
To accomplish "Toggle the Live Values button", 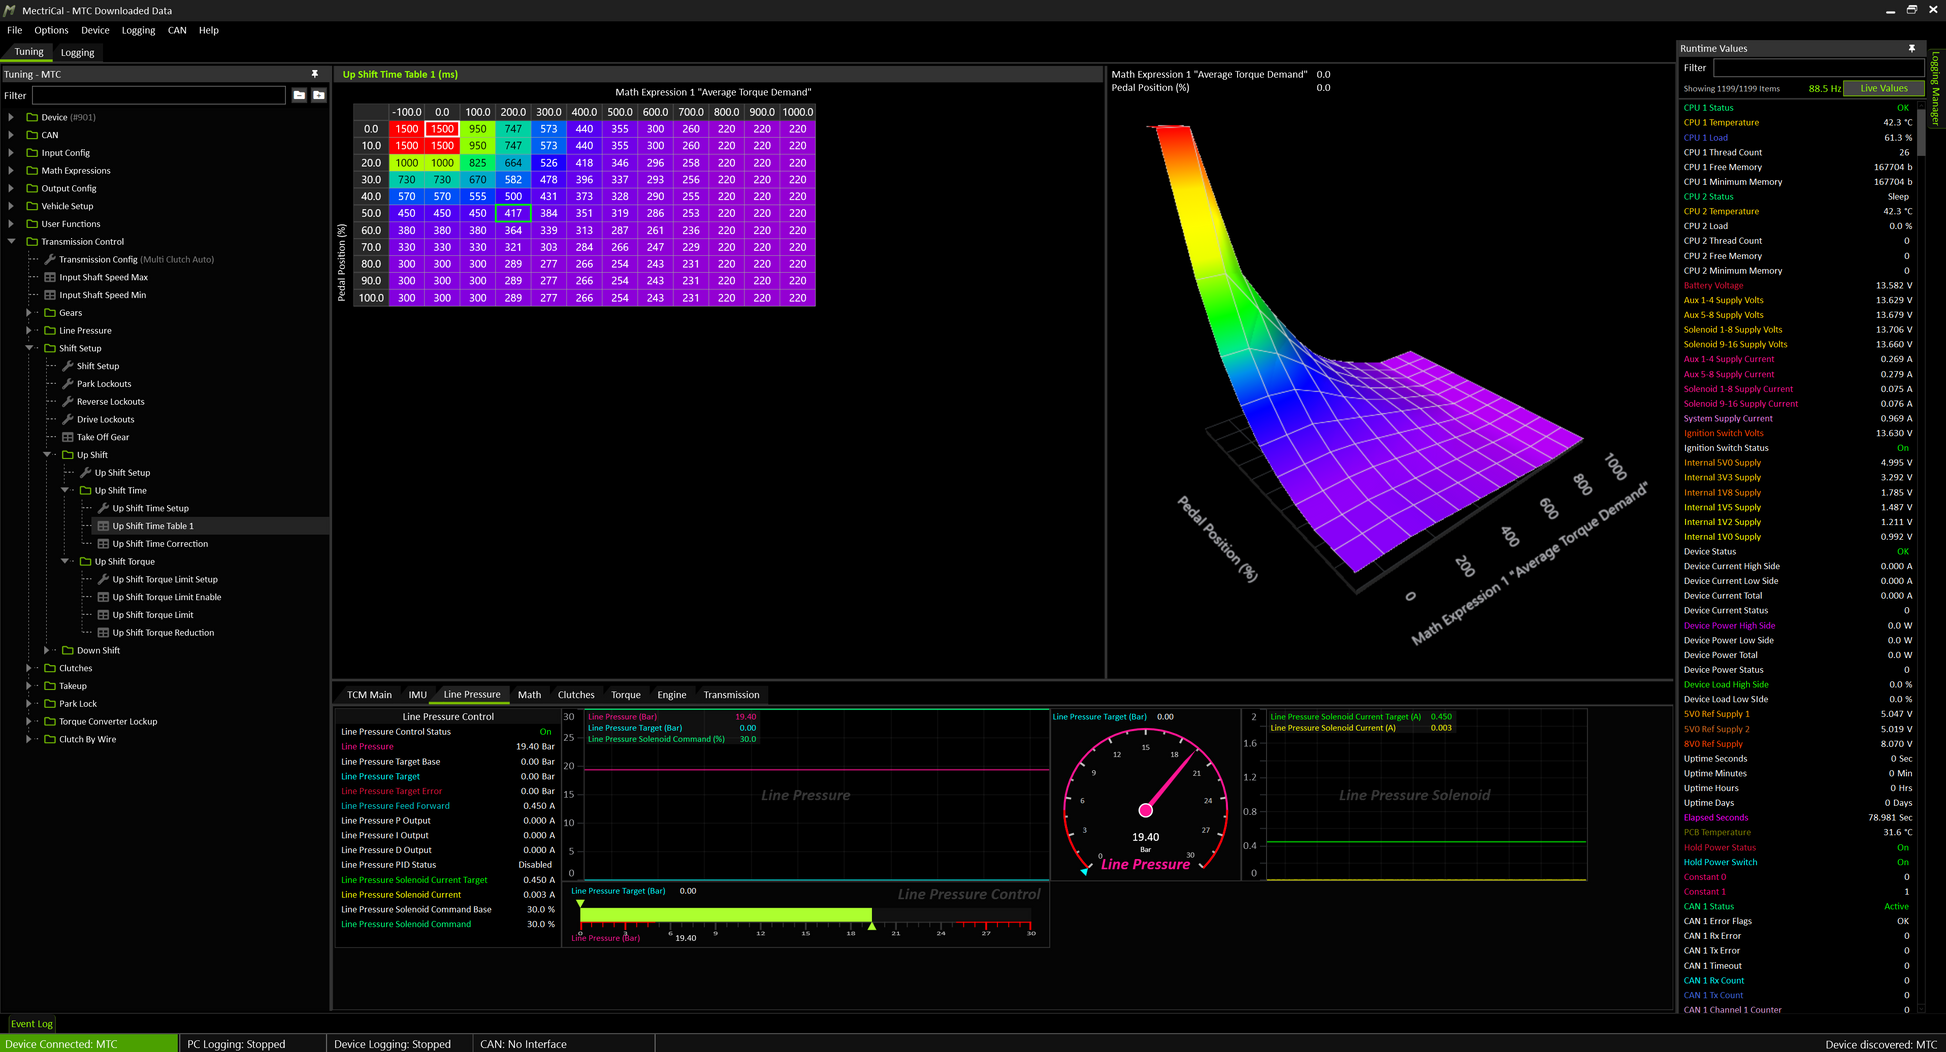I will (1883, 88).
